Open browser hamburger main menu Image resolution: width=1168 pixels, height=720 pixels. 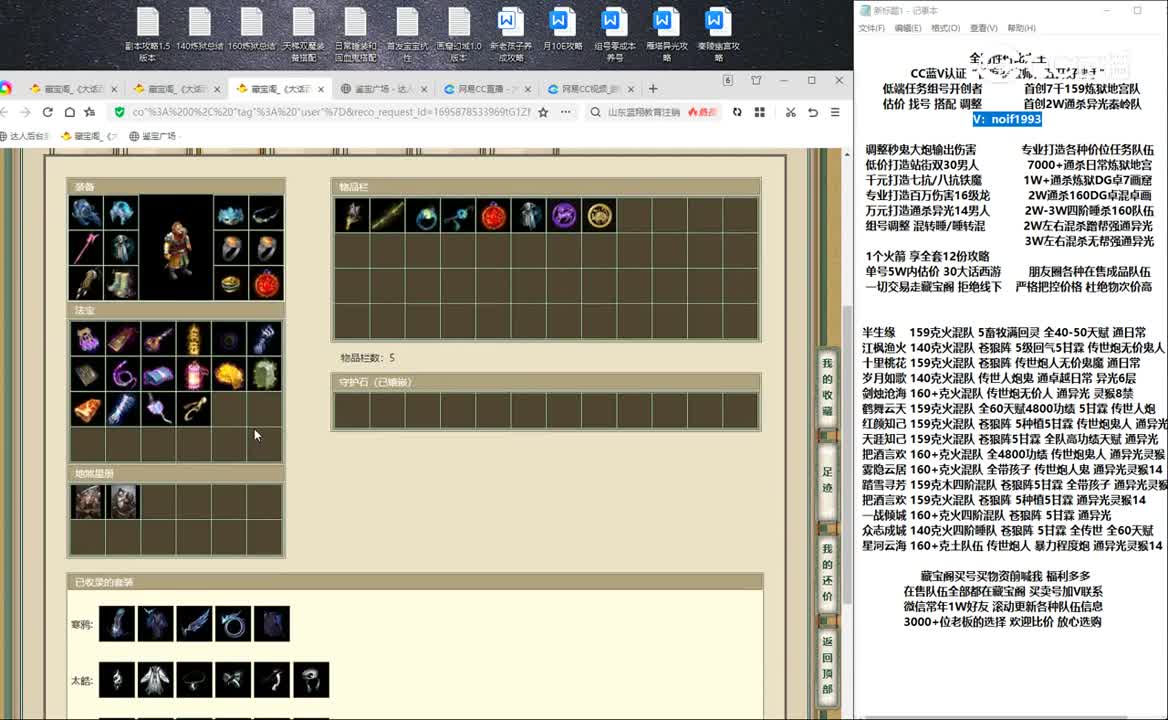pyautogui.click(x=835, y=112)
